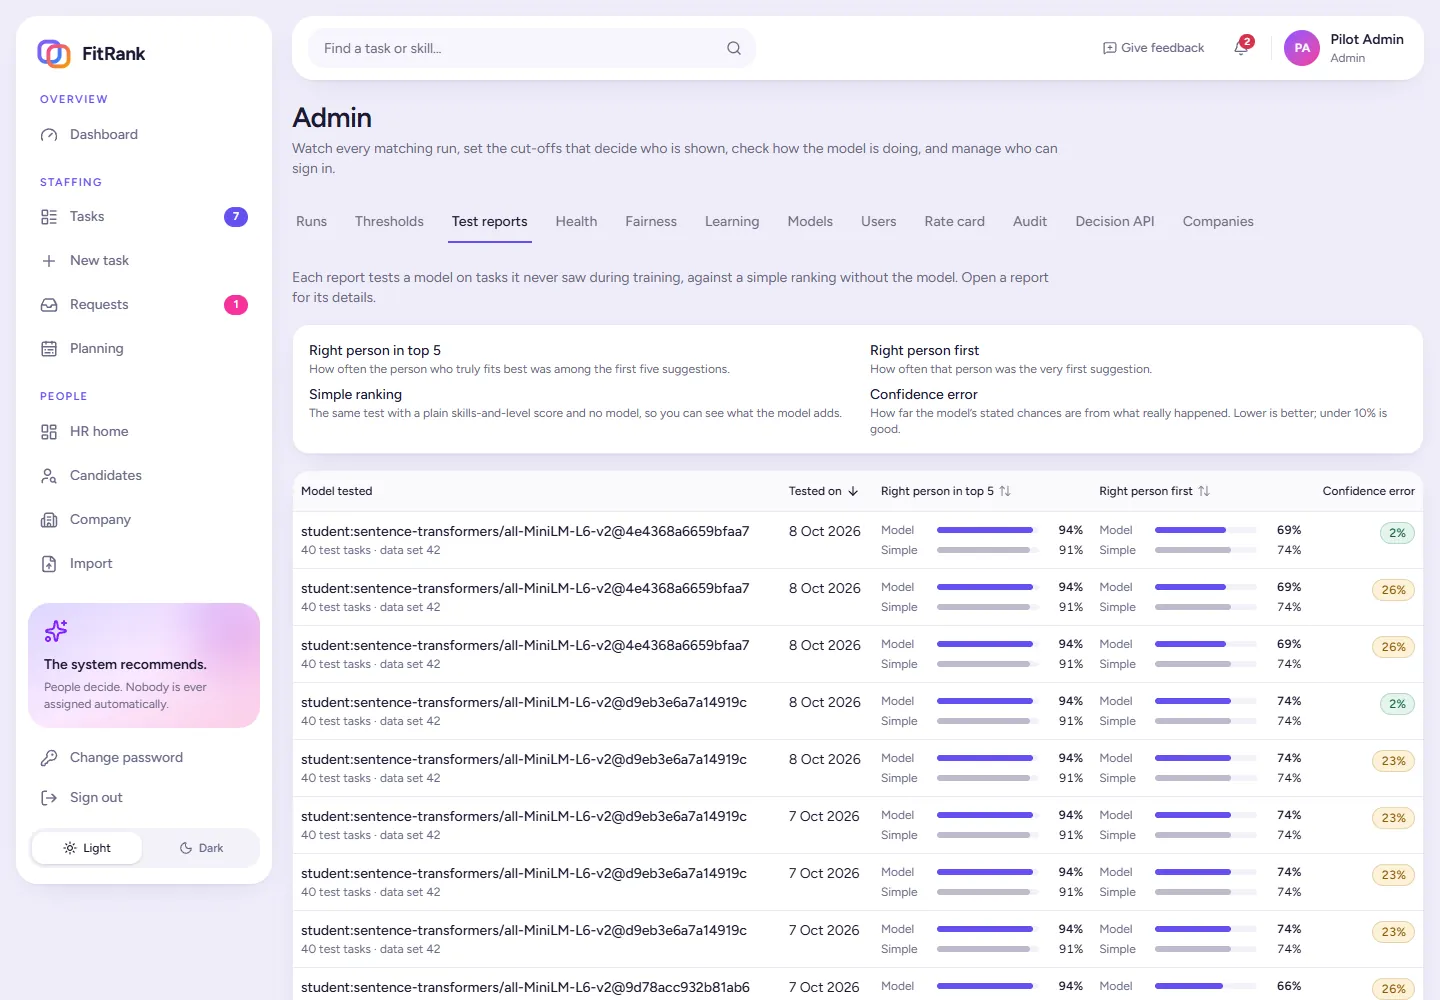Open the Decision API tab
Screen dimensions: 1440x1000
(1115, 222)
